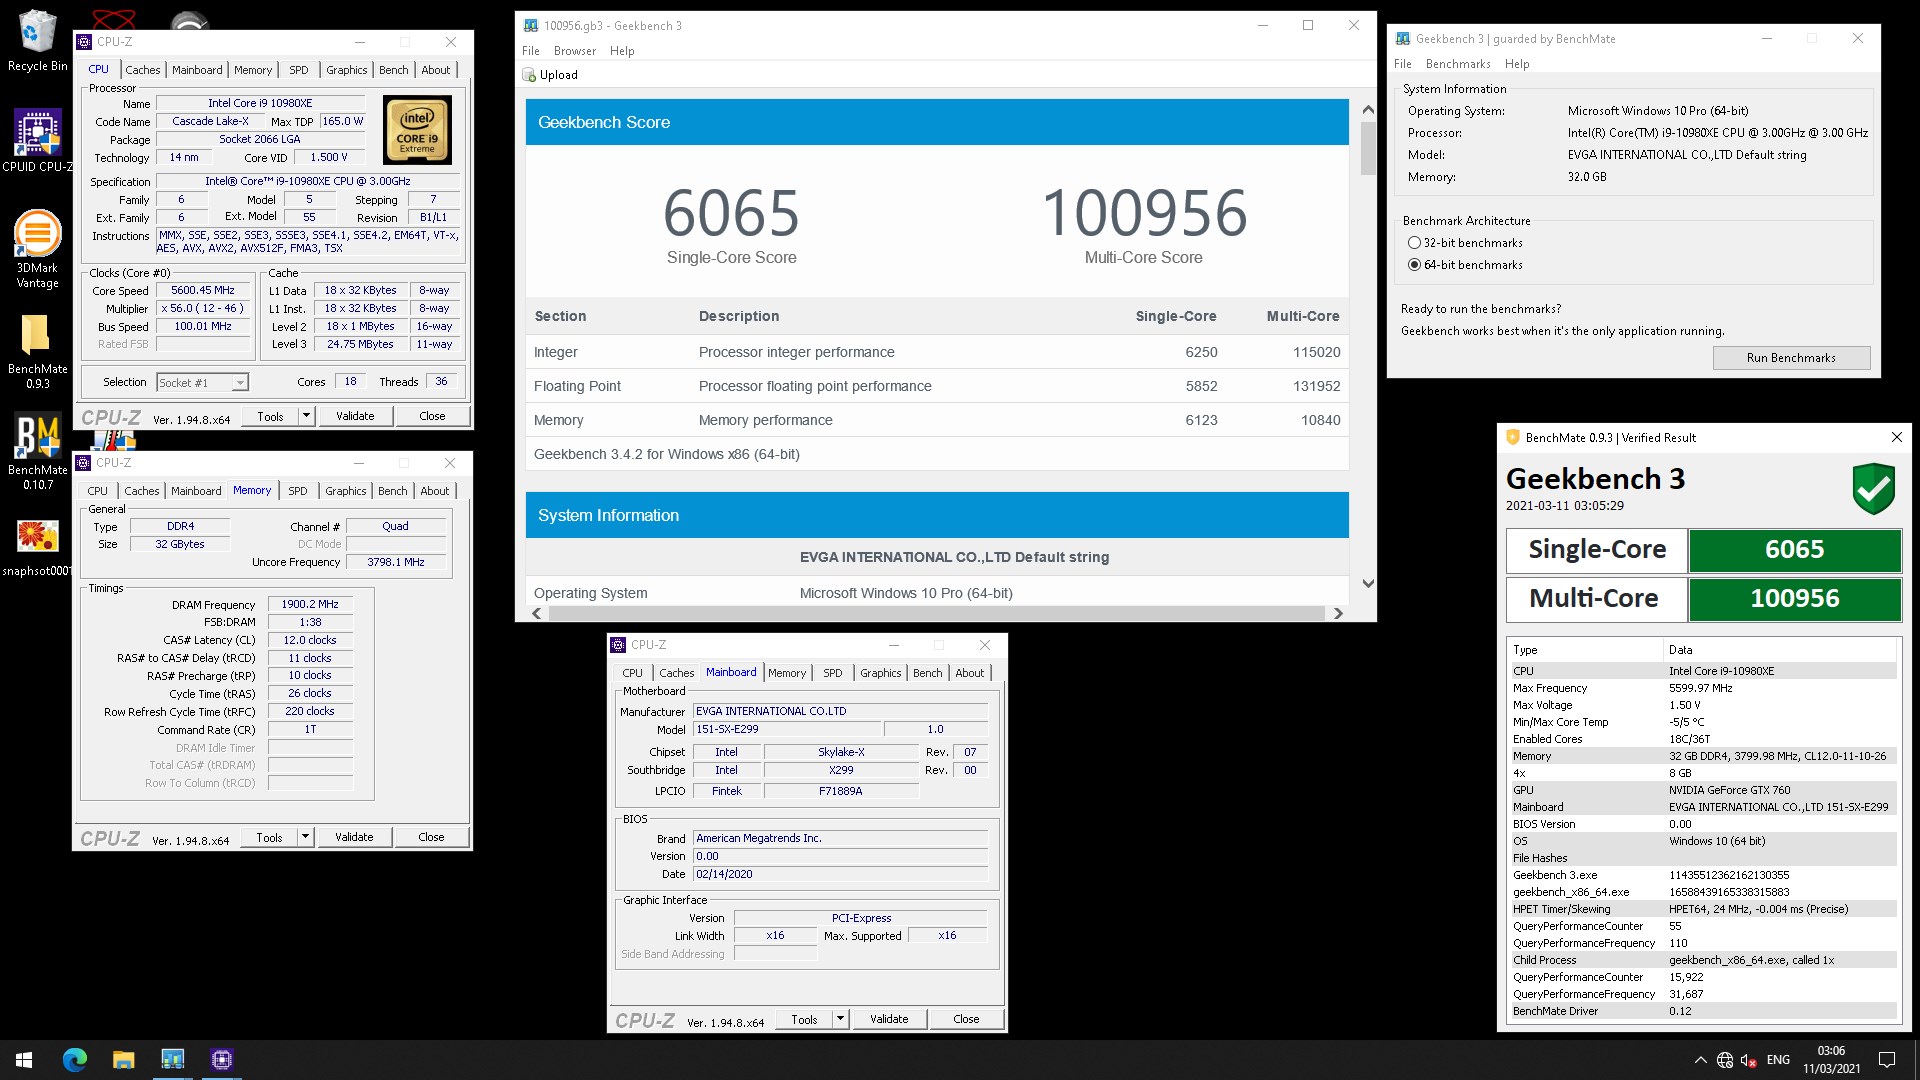
Task: Click the Integer row in score table
Action: [x=936, y=352]
